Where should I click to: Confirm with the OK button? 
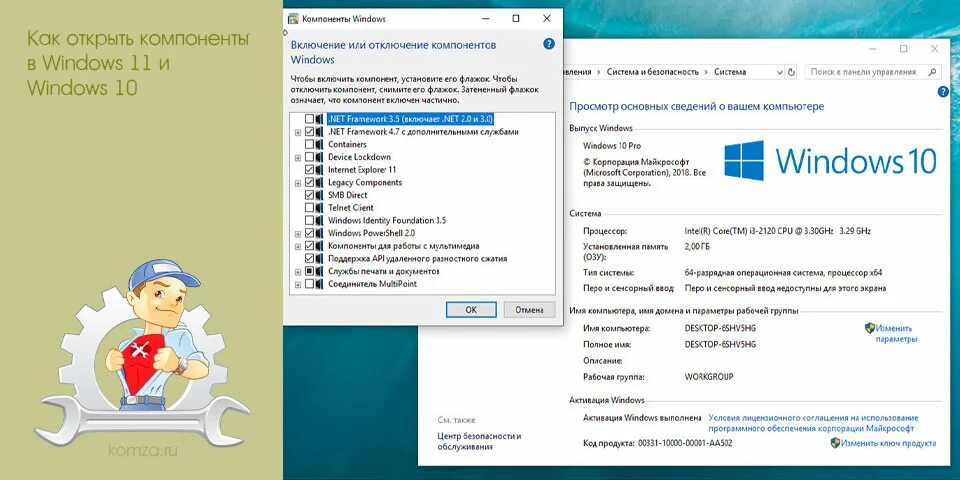click(471, 310)
